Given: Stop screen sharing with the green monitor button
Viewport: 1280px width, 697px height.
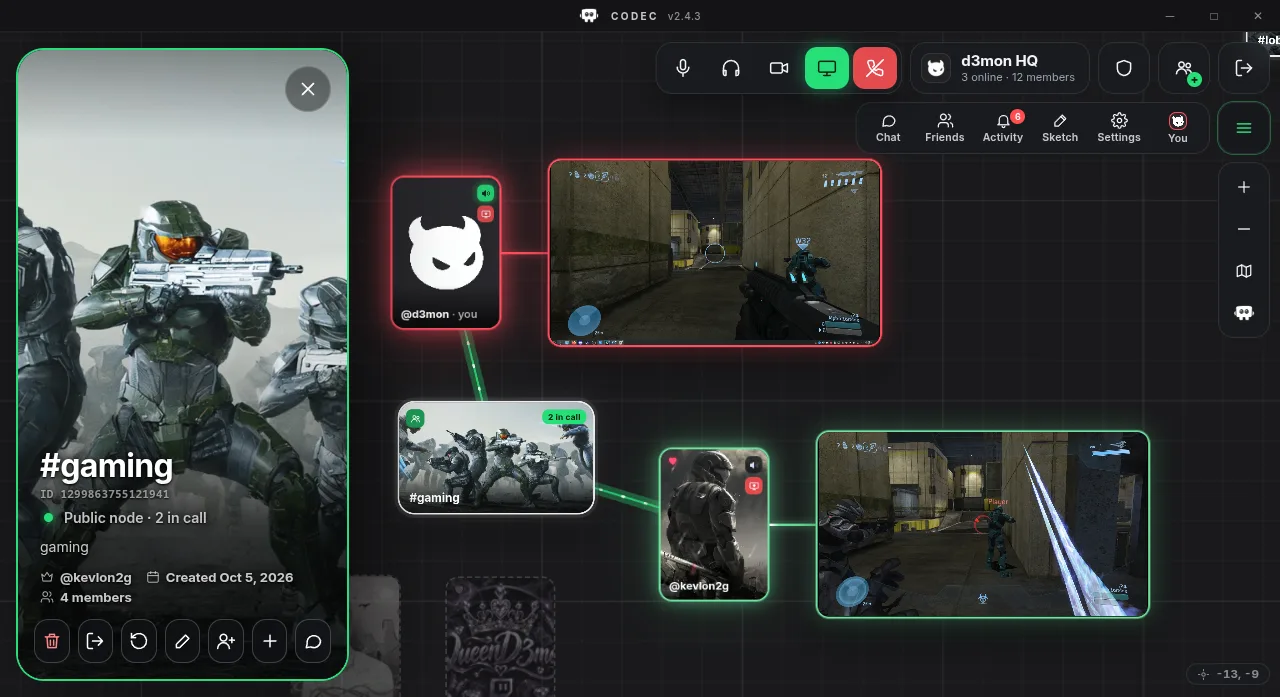Looking at the screenshot, I should tap(827, 68).
